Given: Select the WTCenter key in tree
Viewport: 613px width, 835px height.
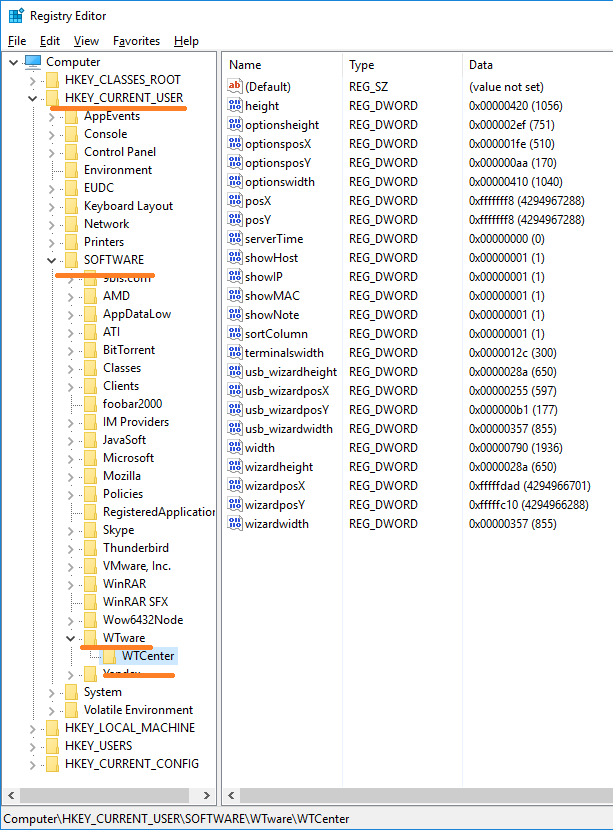Looking at the screenshot, I should click(148, 656).
